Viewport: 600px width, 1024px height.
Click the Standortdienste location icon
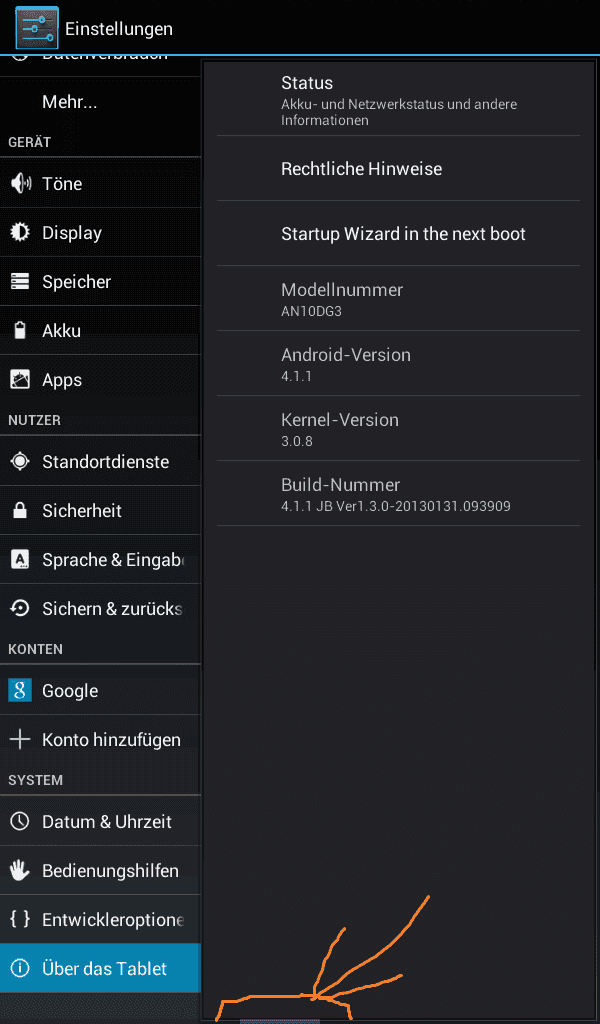[21, 462]
